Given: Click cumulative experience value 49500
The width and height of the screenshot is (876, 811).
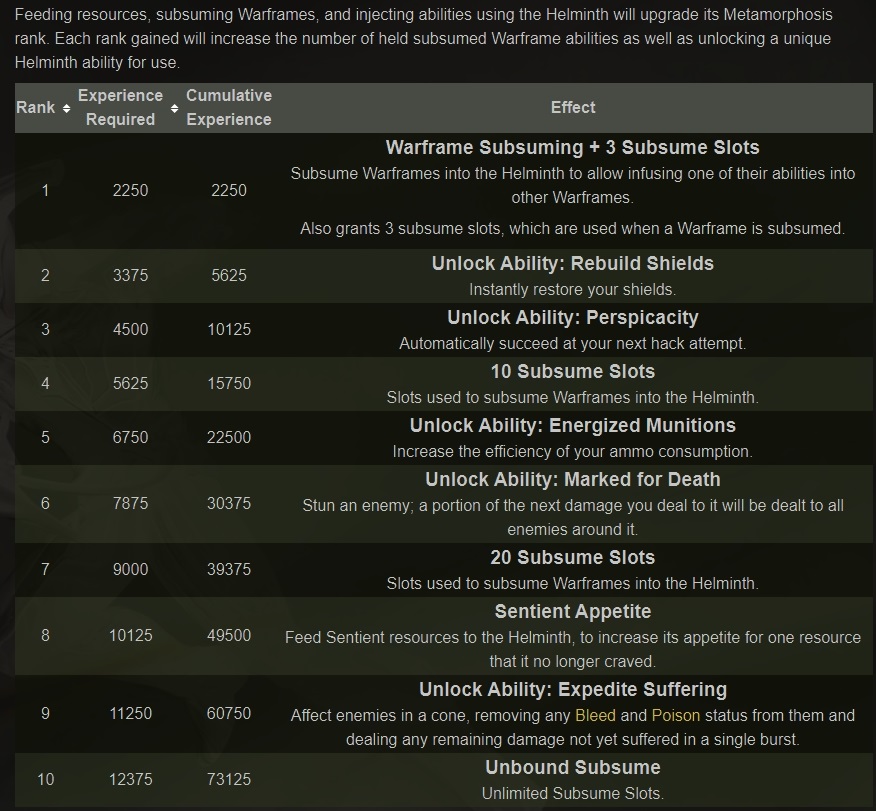Looking at the screenshot, I should (x=229, y=636).
